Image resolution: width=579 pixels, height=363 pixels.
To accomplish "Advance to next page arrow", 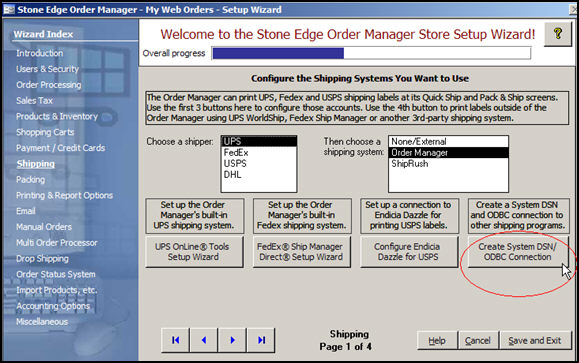I will pyautogui.click(x=232, y=340).
